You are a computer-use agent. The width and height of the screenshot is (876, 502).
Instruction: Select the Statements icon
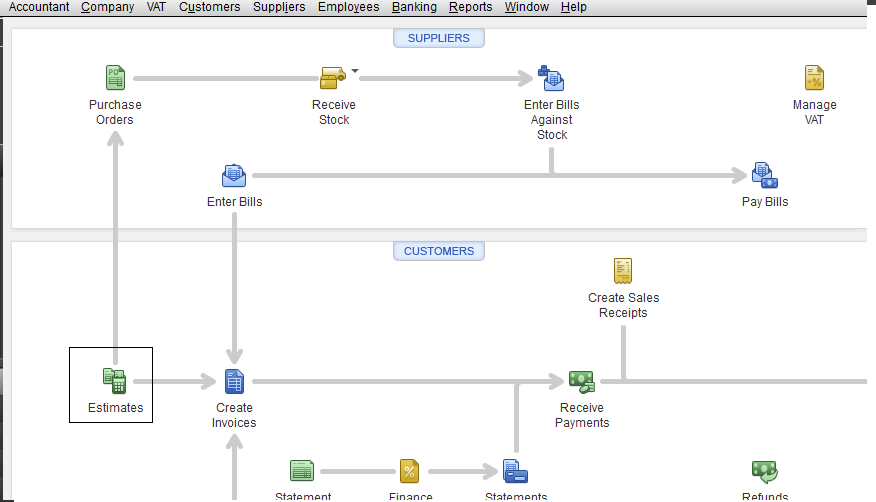515,471
